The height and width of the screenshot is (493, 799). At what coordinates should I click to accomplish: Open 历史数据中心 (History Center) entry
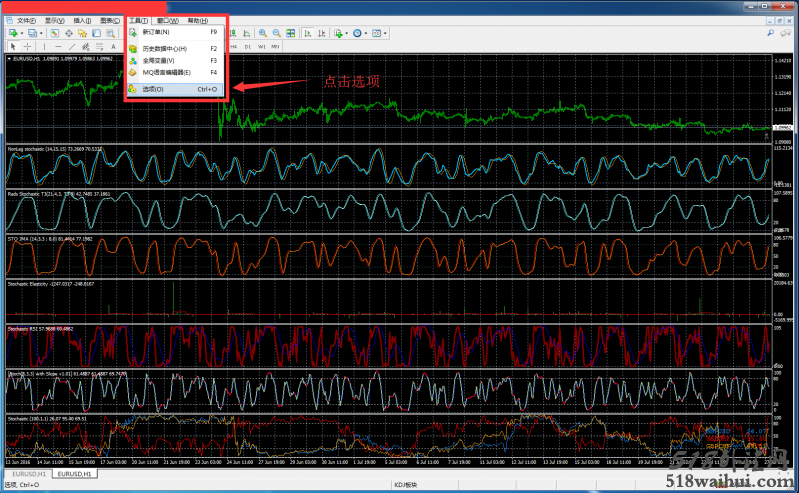coord(164,48)
